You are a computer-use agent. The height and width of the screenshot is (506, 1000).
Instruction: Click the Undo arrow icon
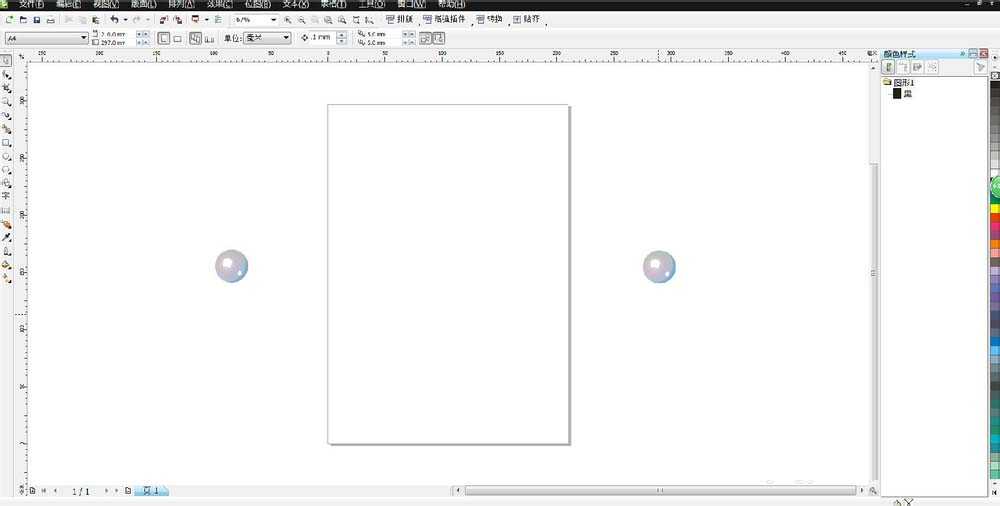coord(114,20)
